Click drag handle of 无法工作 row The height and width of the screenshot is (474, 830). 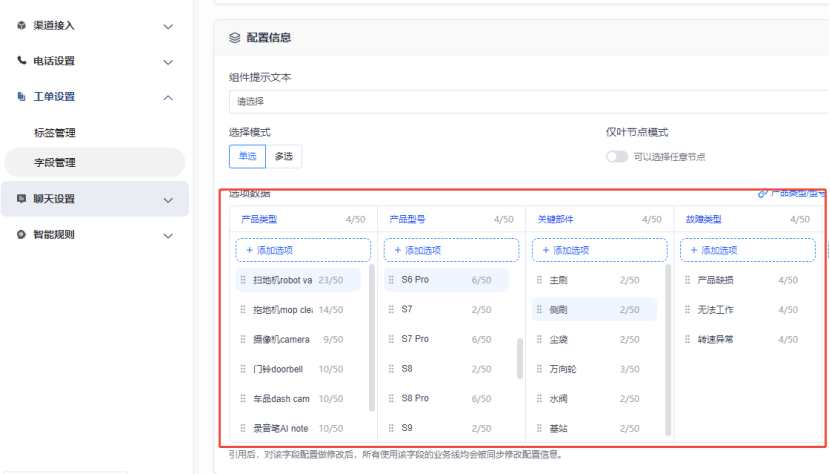coord(688,309)
